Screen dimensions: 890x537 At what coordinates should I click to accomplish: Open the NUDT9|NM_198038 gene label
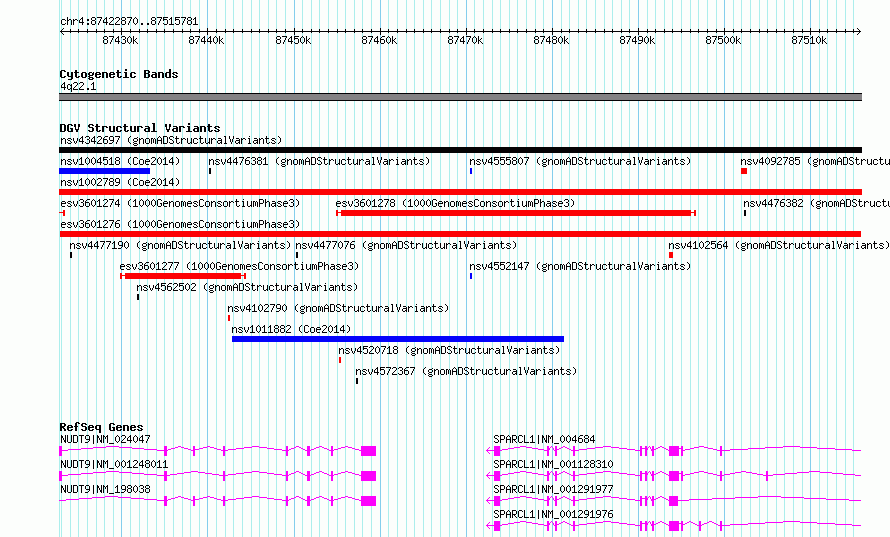[106, 489]
